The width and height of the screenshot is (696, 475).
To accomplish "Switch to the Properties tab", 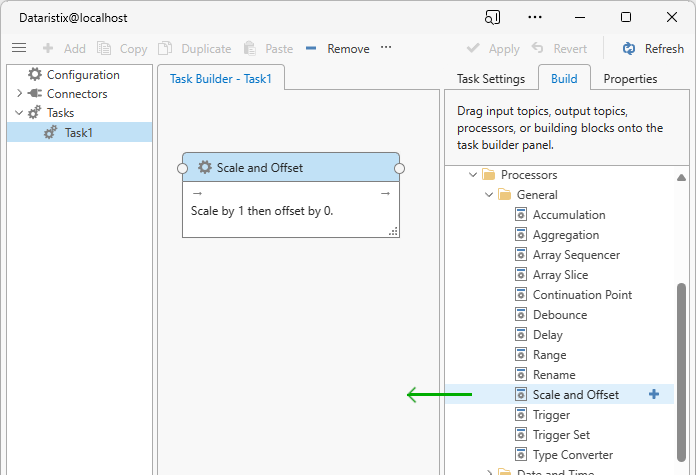I will click(630, 79).
